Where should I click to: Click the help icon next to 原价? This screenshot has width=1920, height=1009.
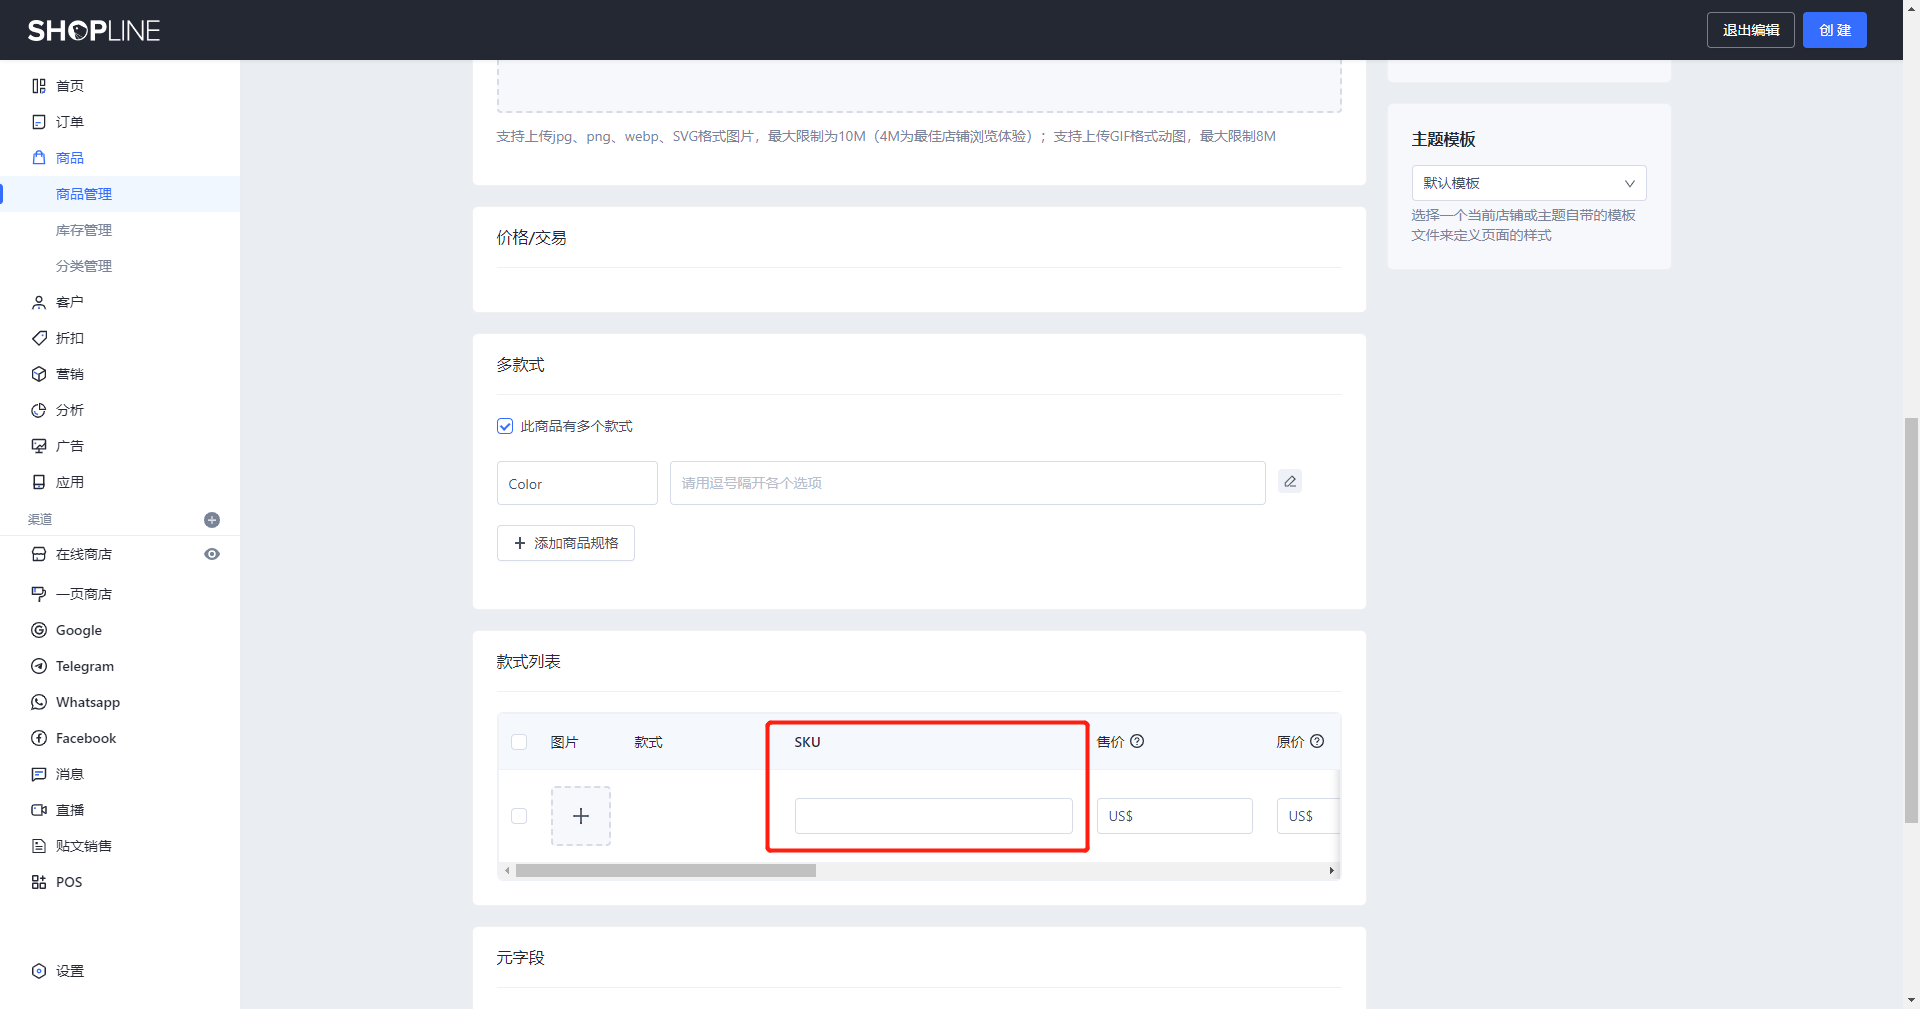point(1317,742)
